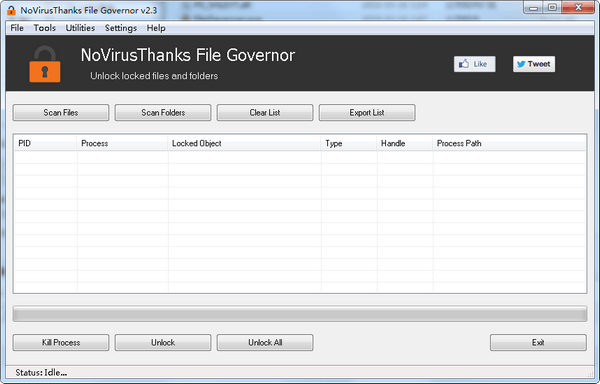Click the Scan Files button
The width and height of the screenshot is (600, 384).
[x=61, y=112]
